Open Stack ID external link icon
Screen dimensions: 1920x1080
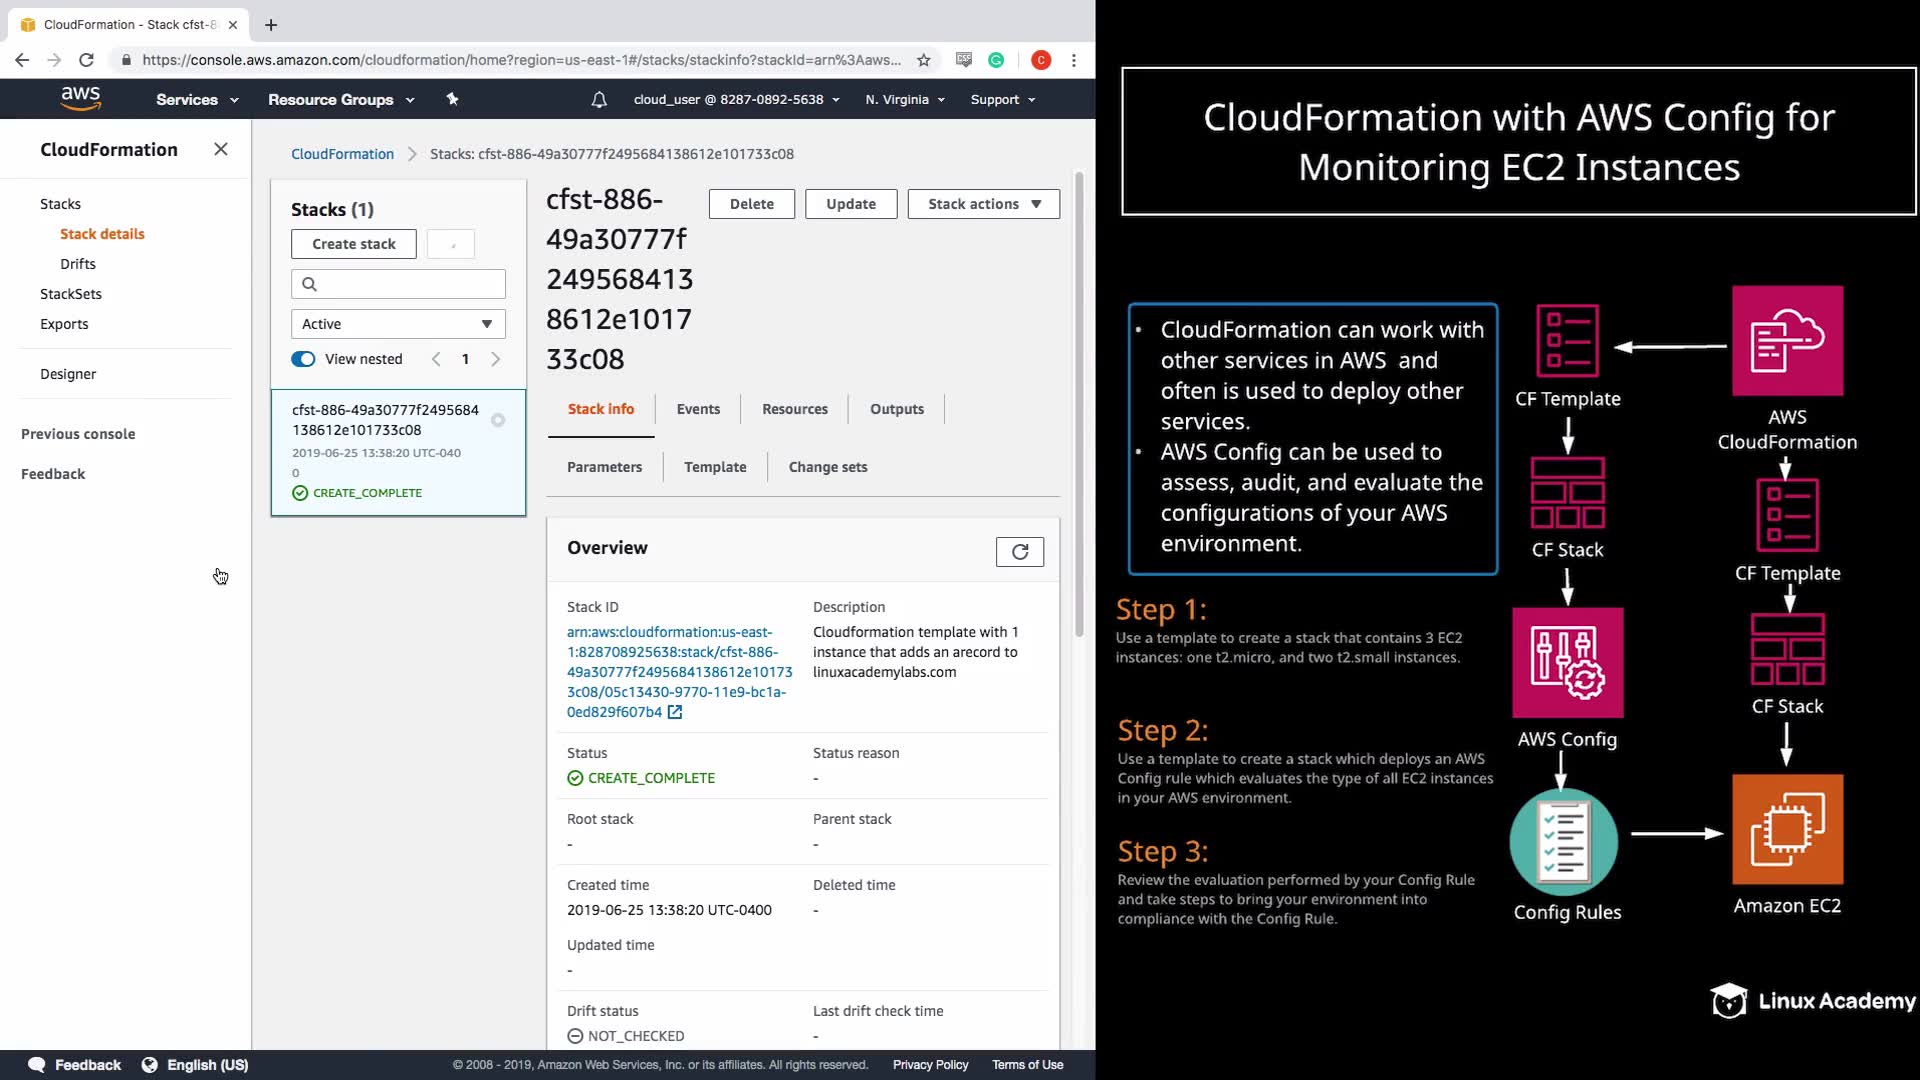coord(675,712)
